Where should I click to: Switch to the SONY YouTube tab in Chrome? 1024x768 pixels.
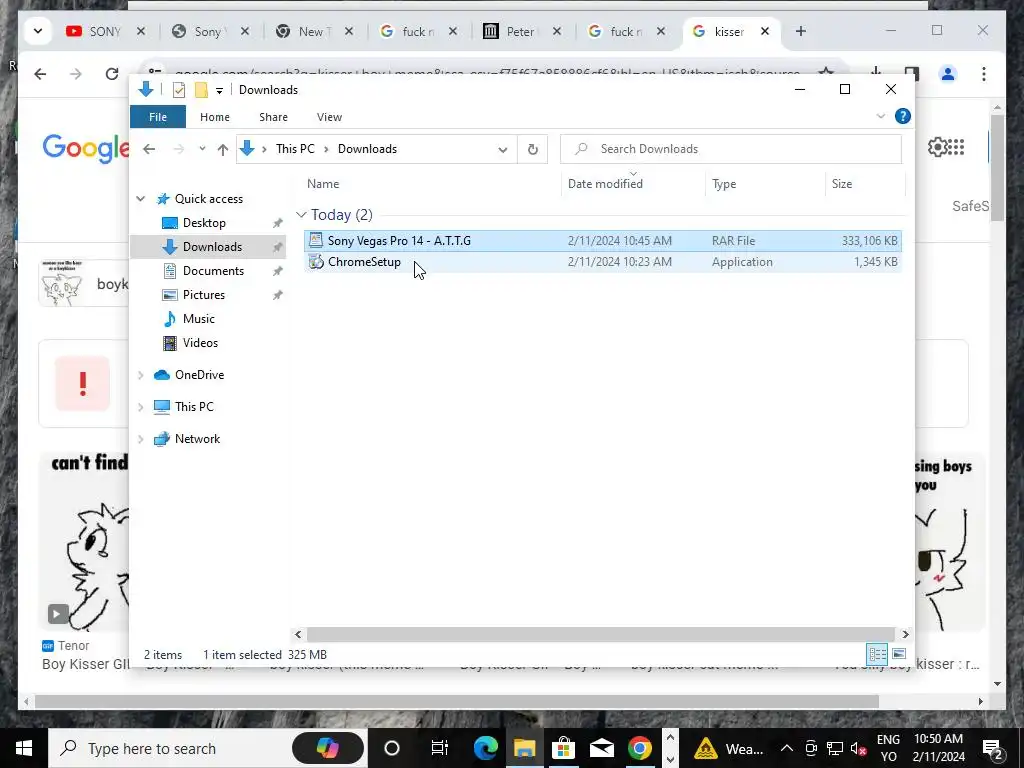[x=105, y=31]
